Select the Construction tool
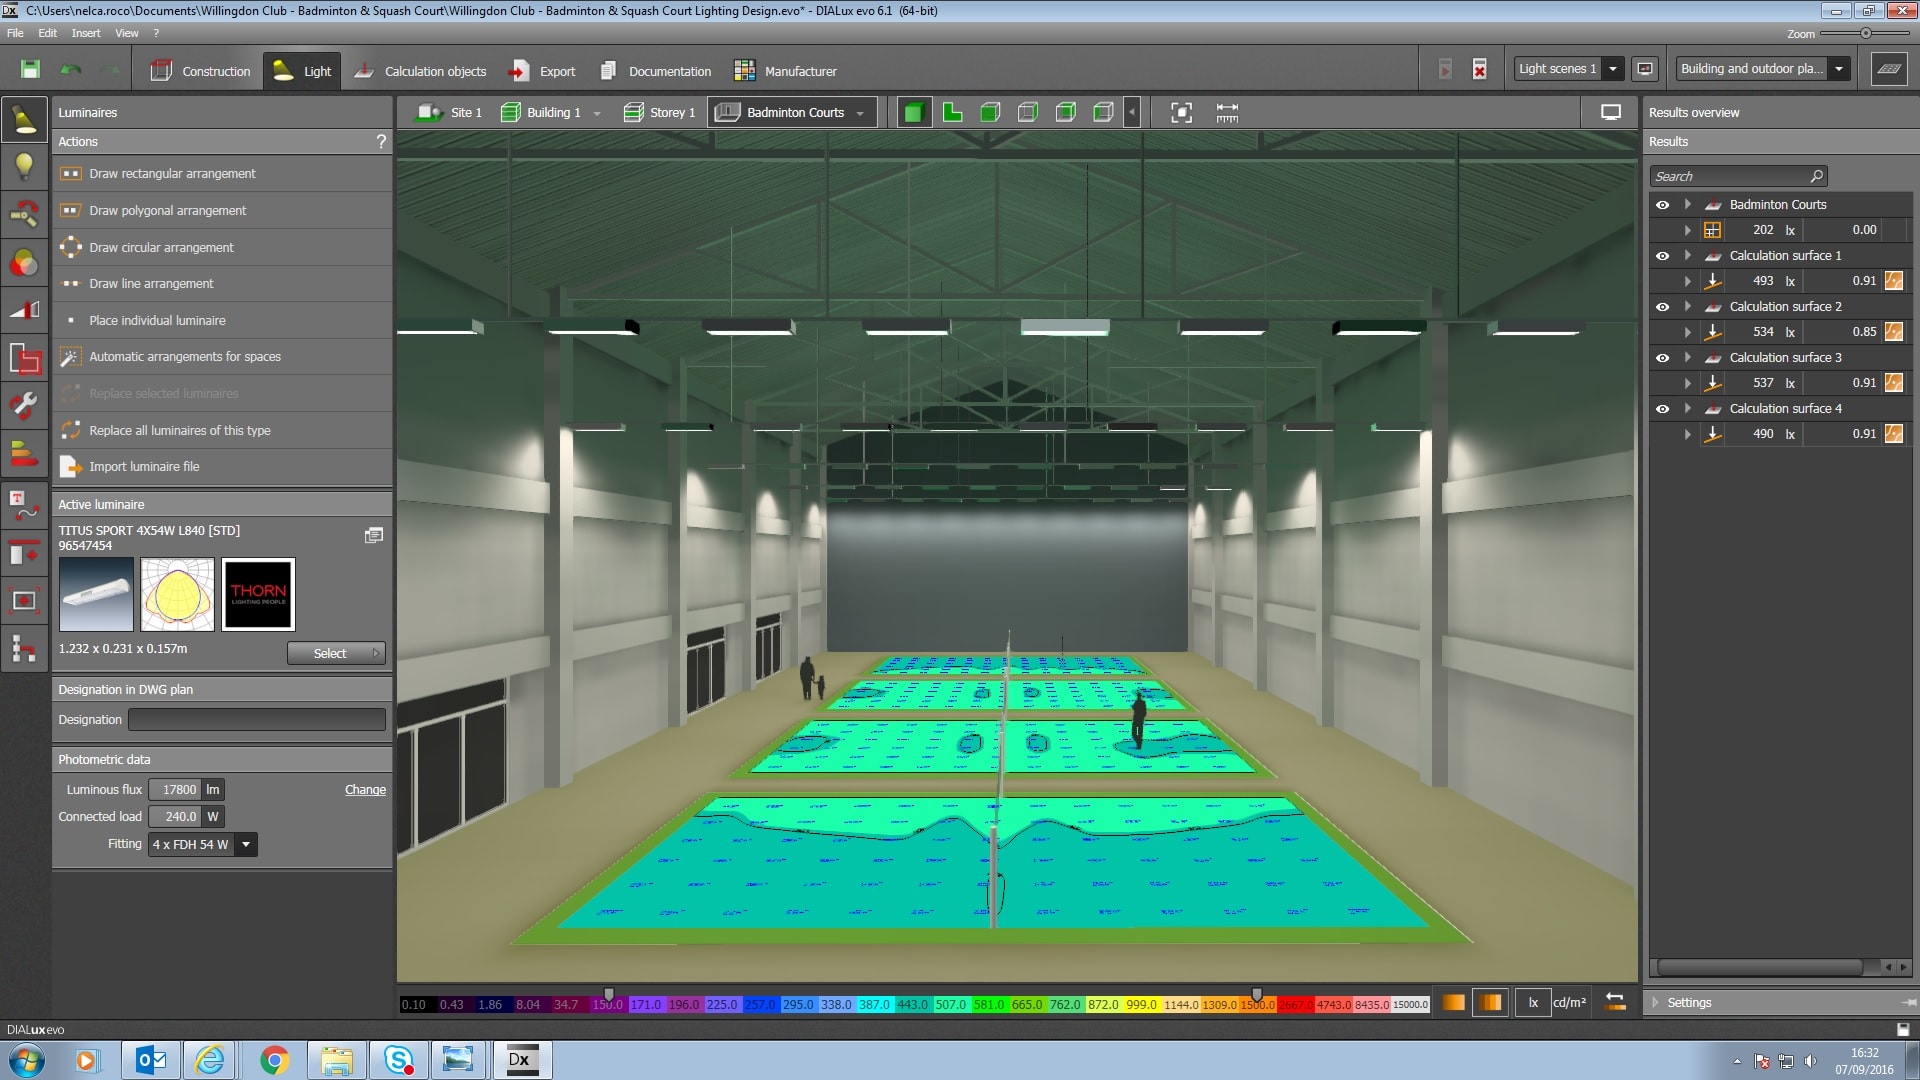The height and width of the screenshot is (1080, 1920). click(200, 70)
